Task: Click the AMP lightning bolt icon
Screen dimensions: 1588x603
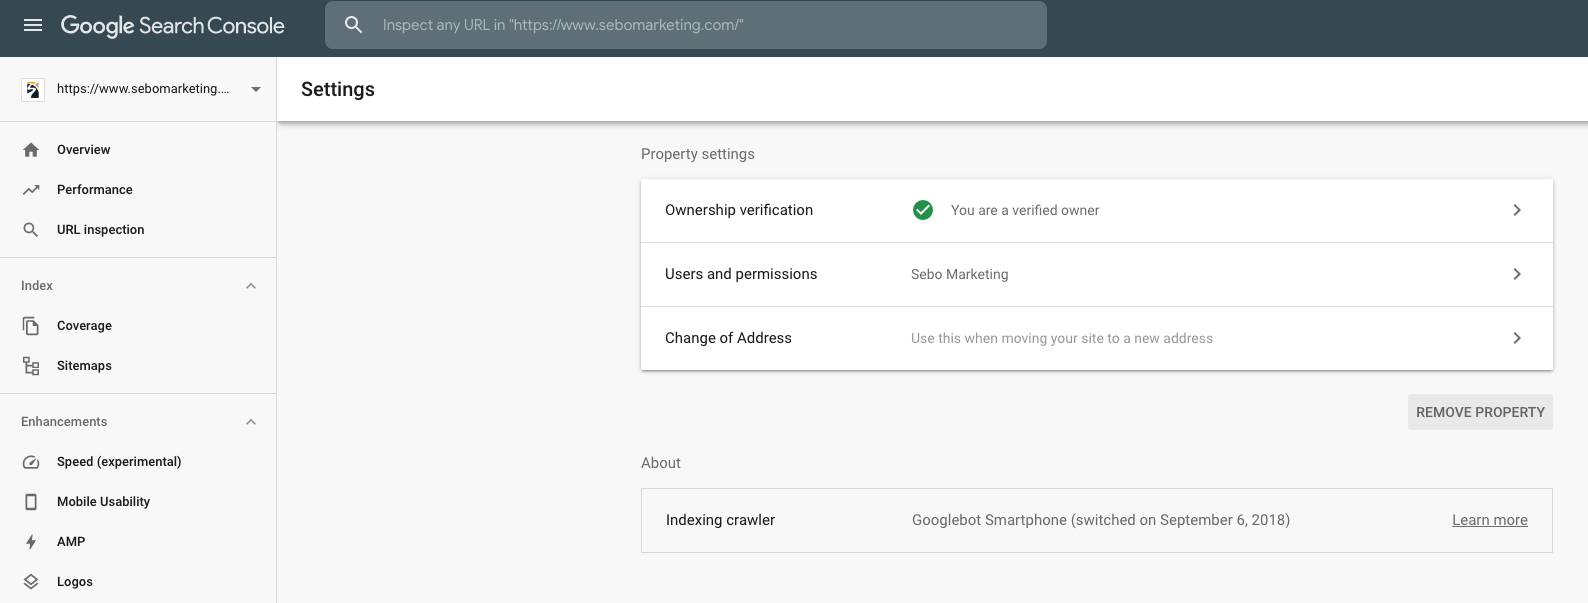Action: tap(31, 542)
